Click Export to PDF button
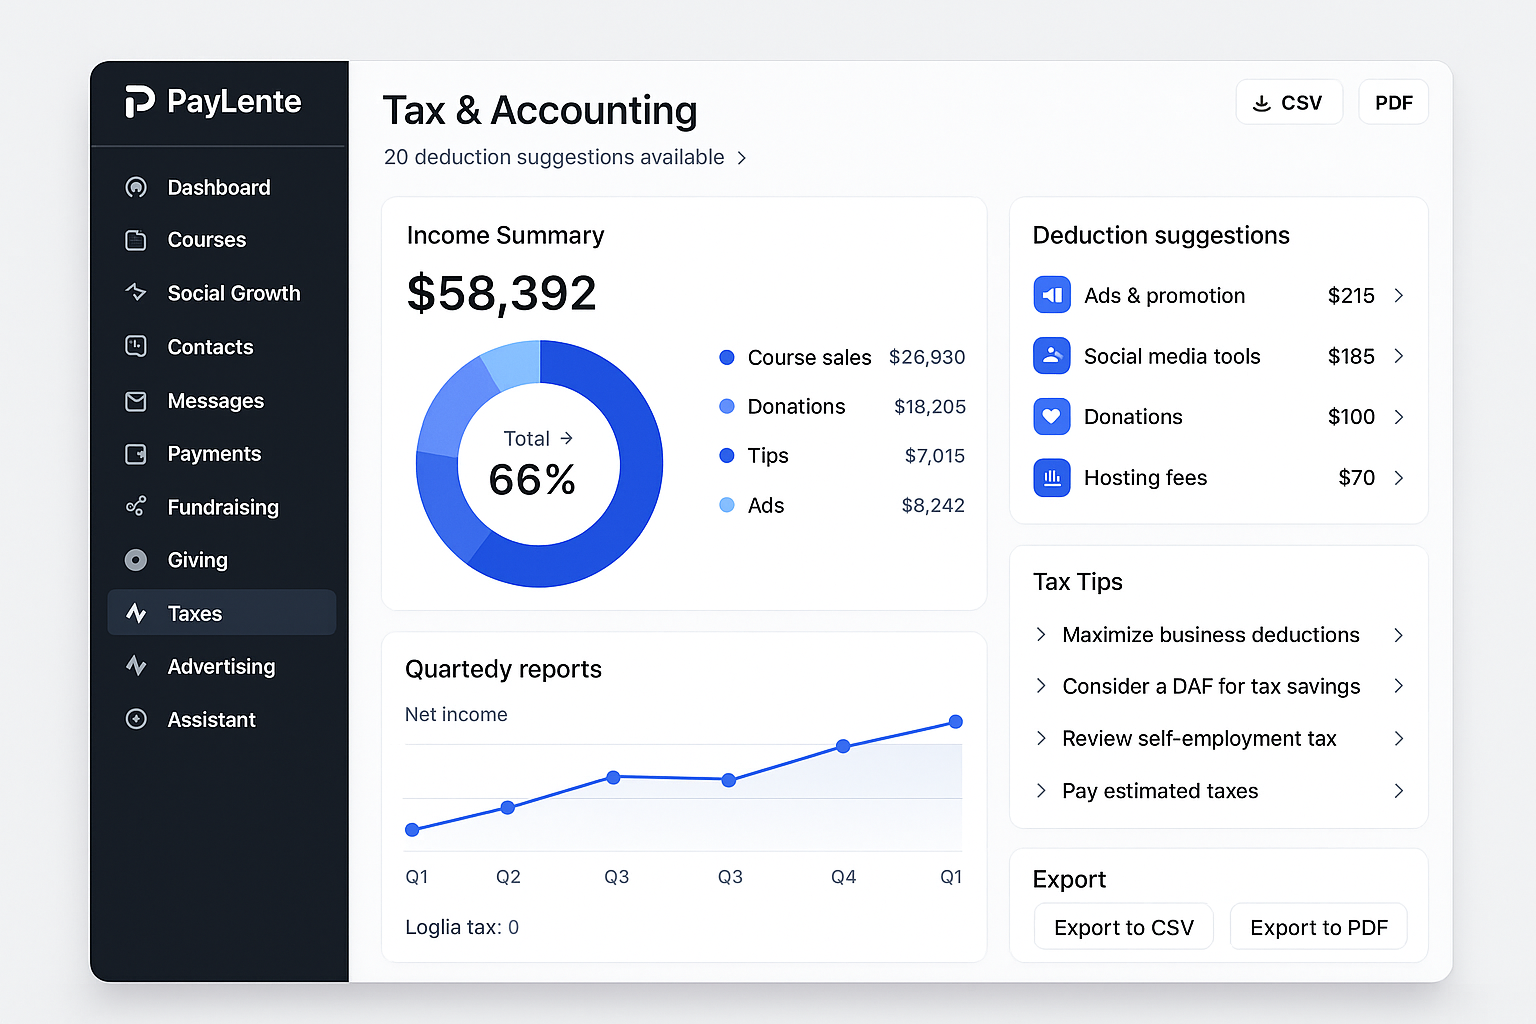The width and height of the screenshot is (1536, 1024). click(x=1319, y=927)
